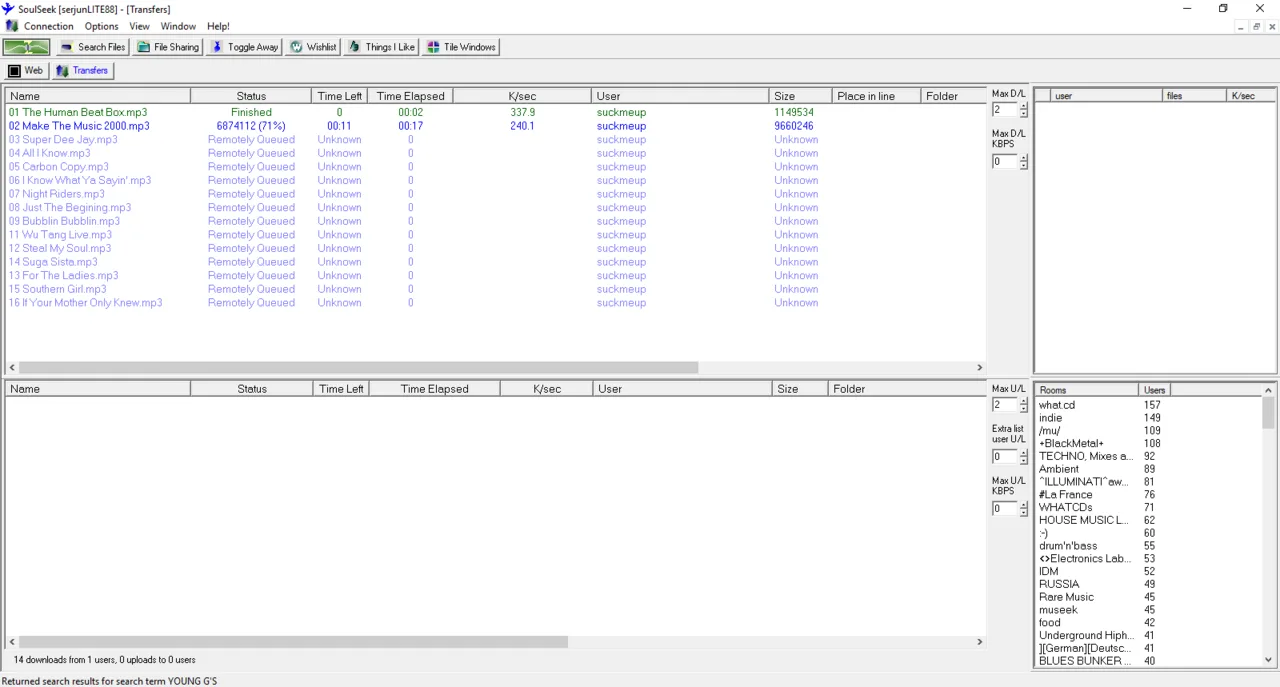Increase Max U/L KBPS with up arrow
Image resolution: width=1280 pixels, height=687 pixels.
(x=1023, y=505)
